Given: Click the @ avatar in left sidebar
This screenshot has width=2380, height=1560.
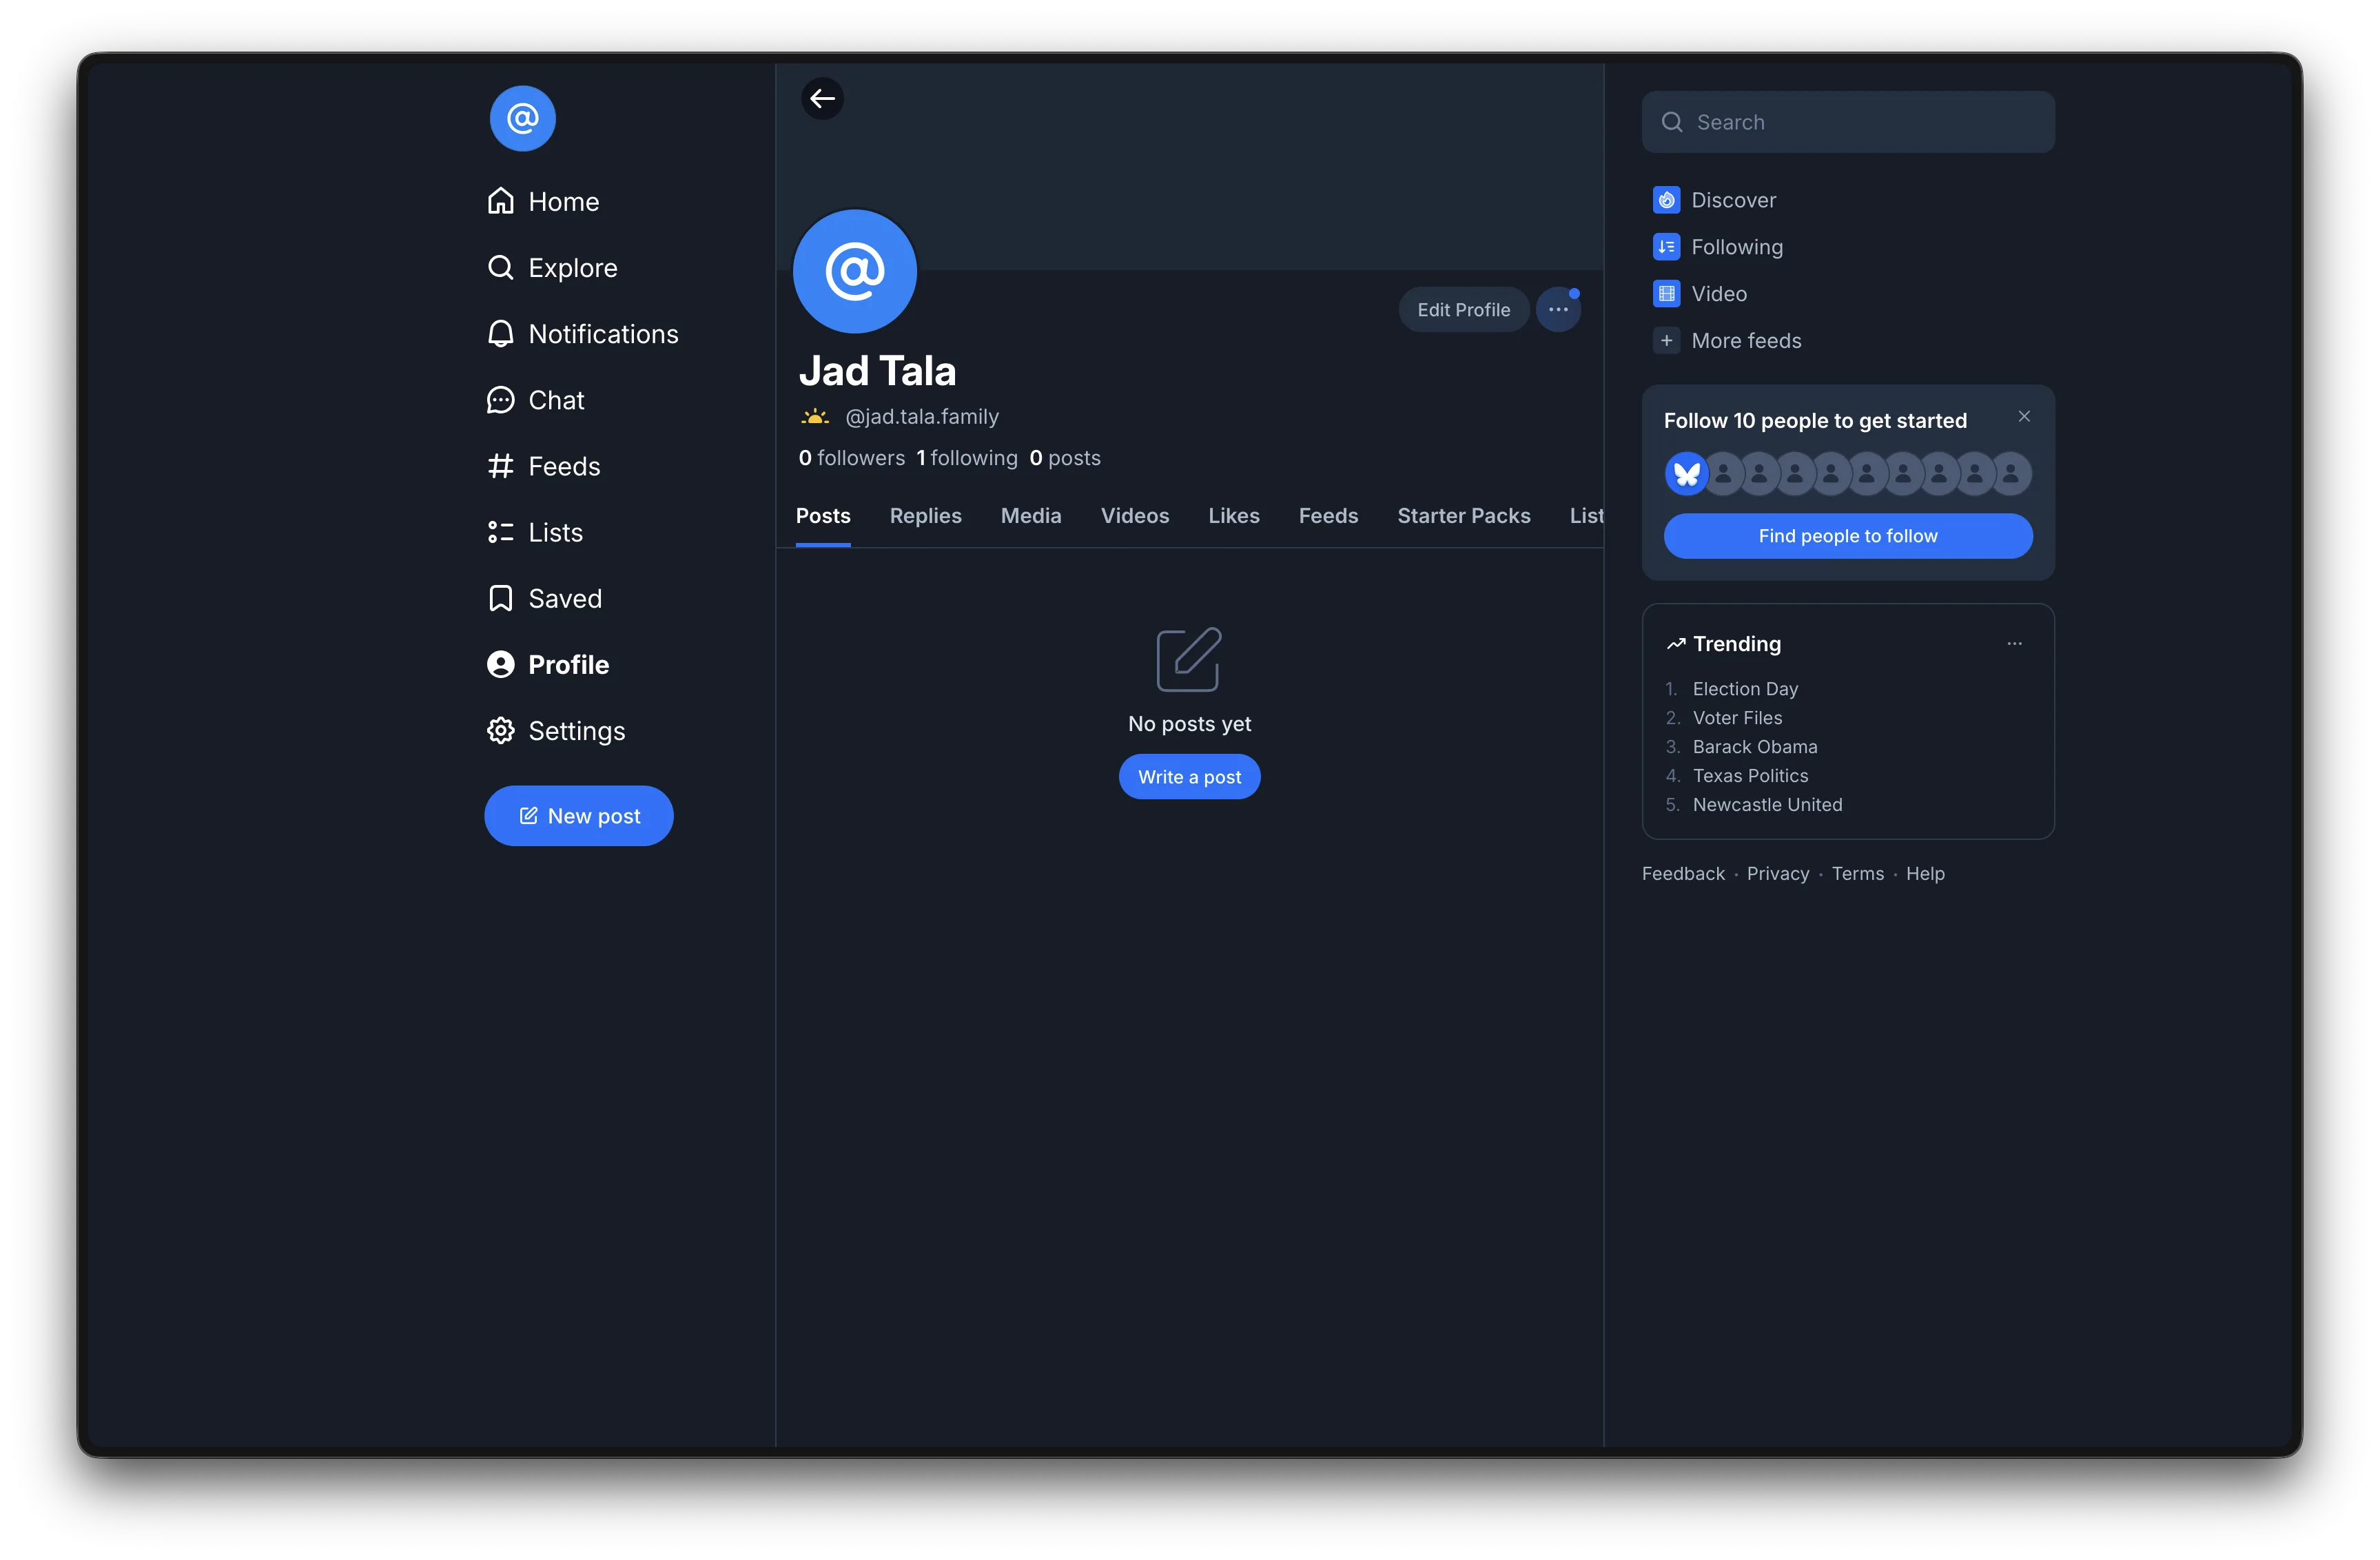Looking at the screenshot, I should pos(522,118).
